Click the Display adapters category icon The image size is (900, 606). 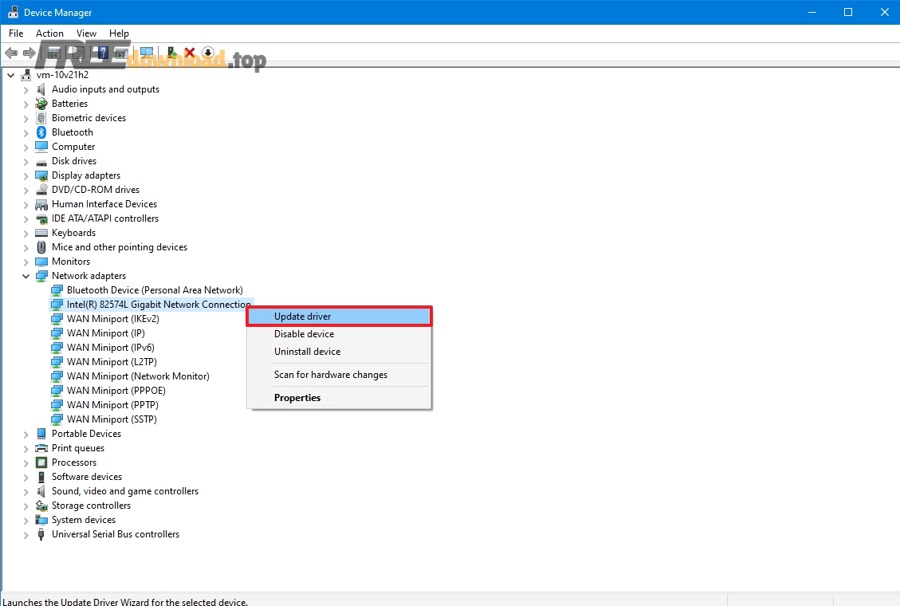click(x=41, y=175)
